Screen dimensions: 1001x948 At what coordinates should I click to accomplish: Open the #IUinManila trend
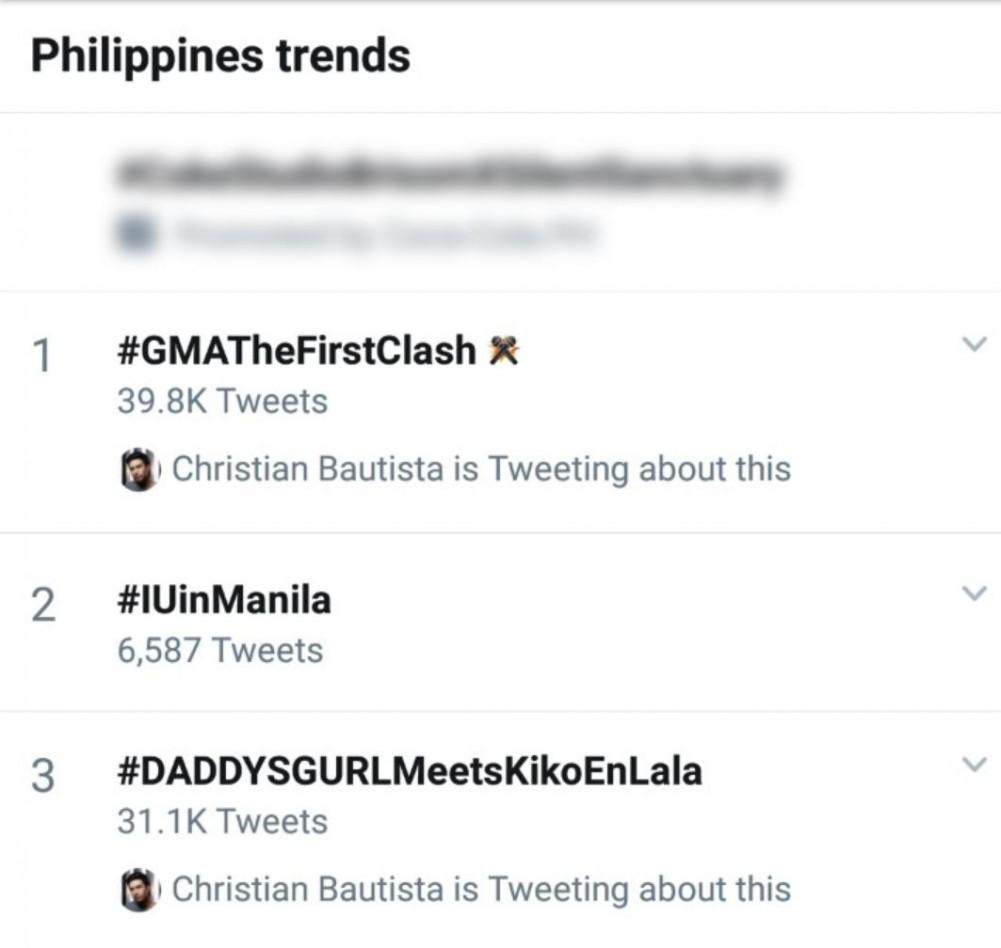224,601
